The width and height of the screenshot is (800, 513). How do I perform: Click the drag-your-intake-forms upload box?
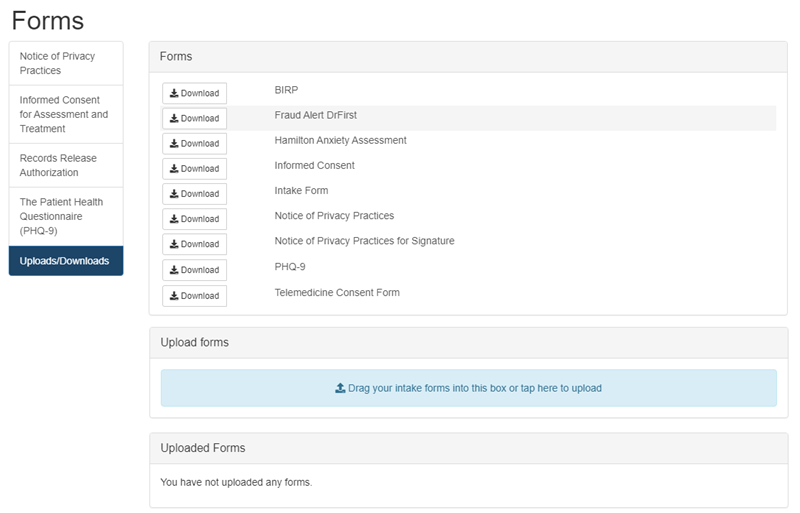point(468,388)
